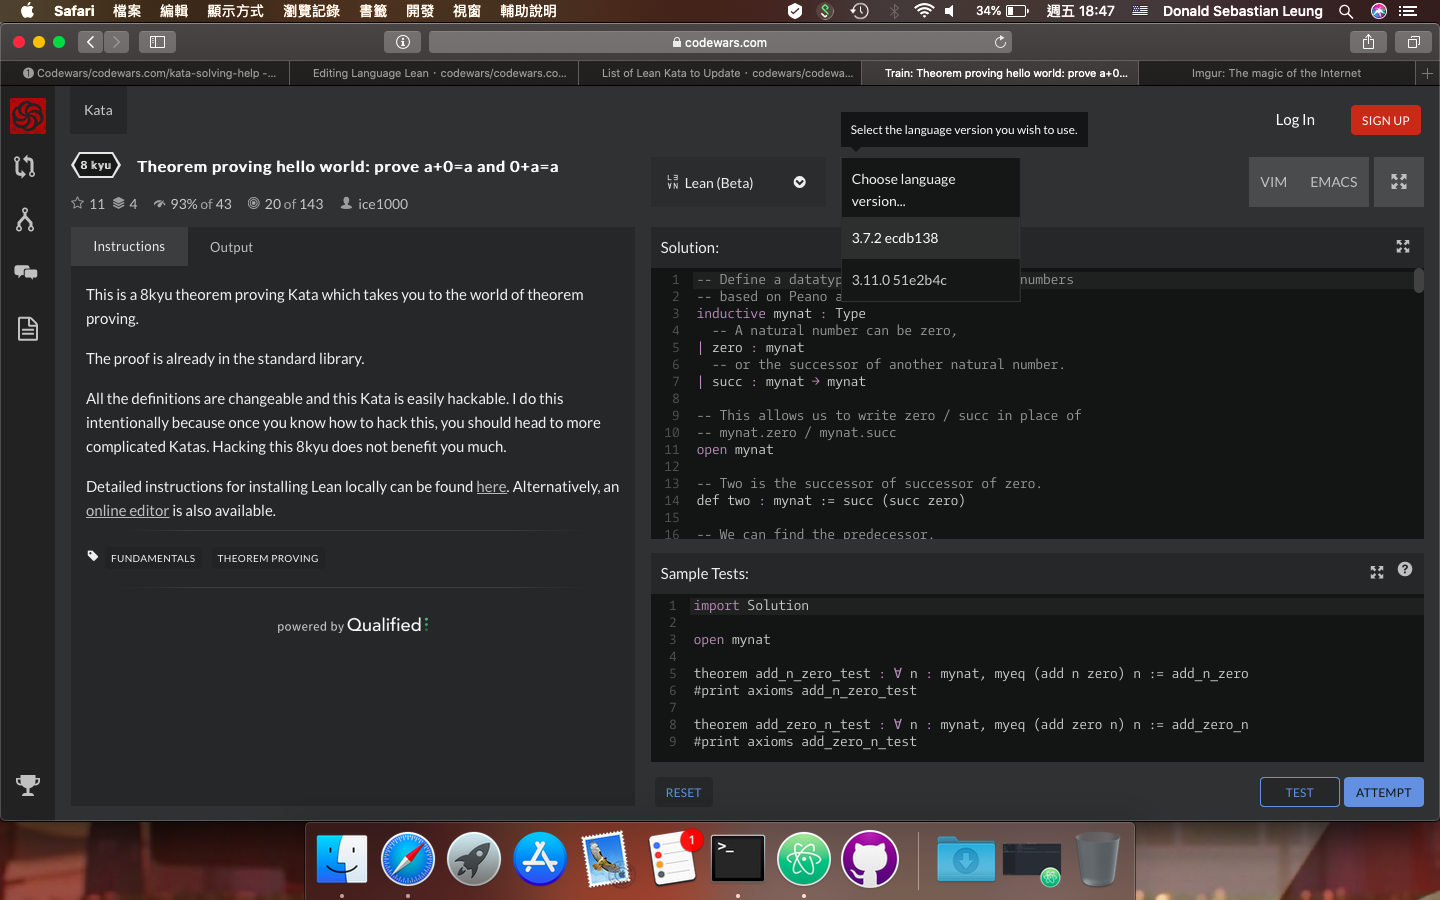The width and height of the screenshot is (1440, 900).
Task: Expand the Solution panel
Action: 1403,246
